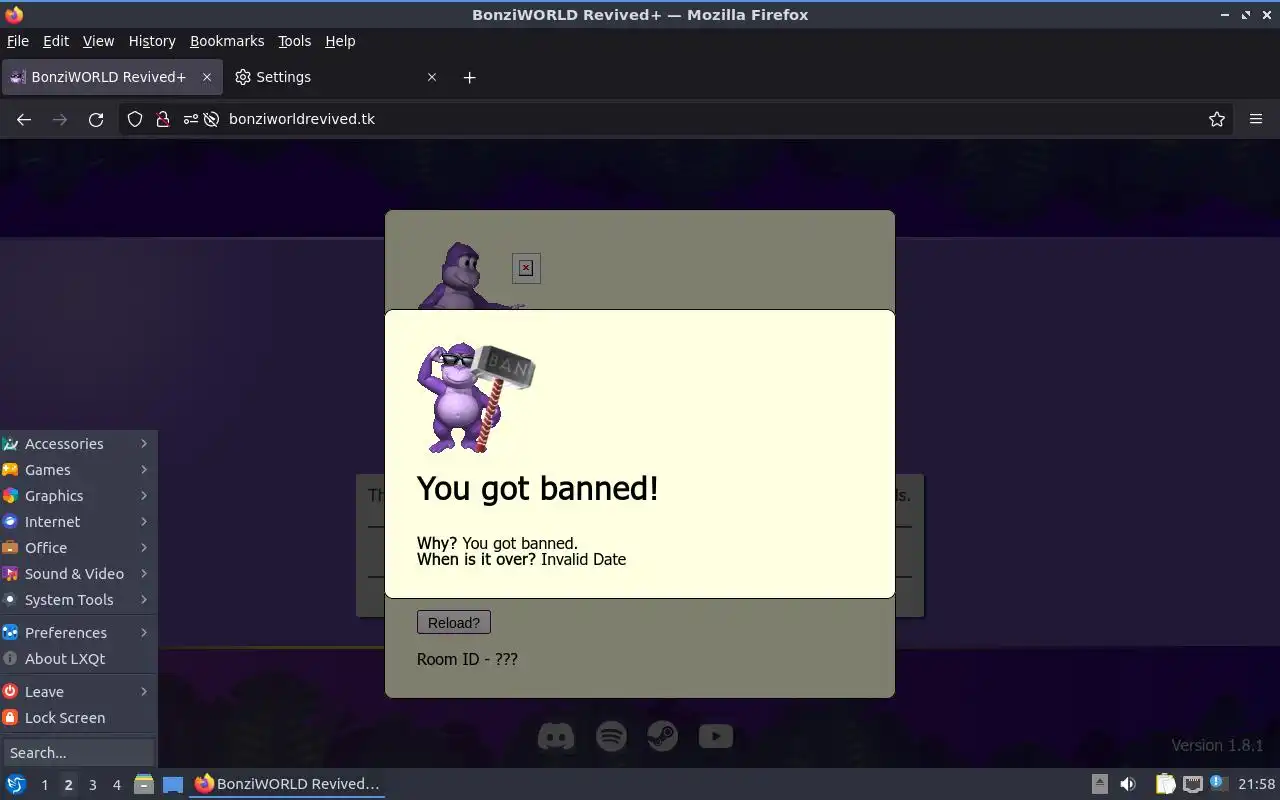
Task: Click the 21:58 clock in taskbar
Action: [1257, 784]
